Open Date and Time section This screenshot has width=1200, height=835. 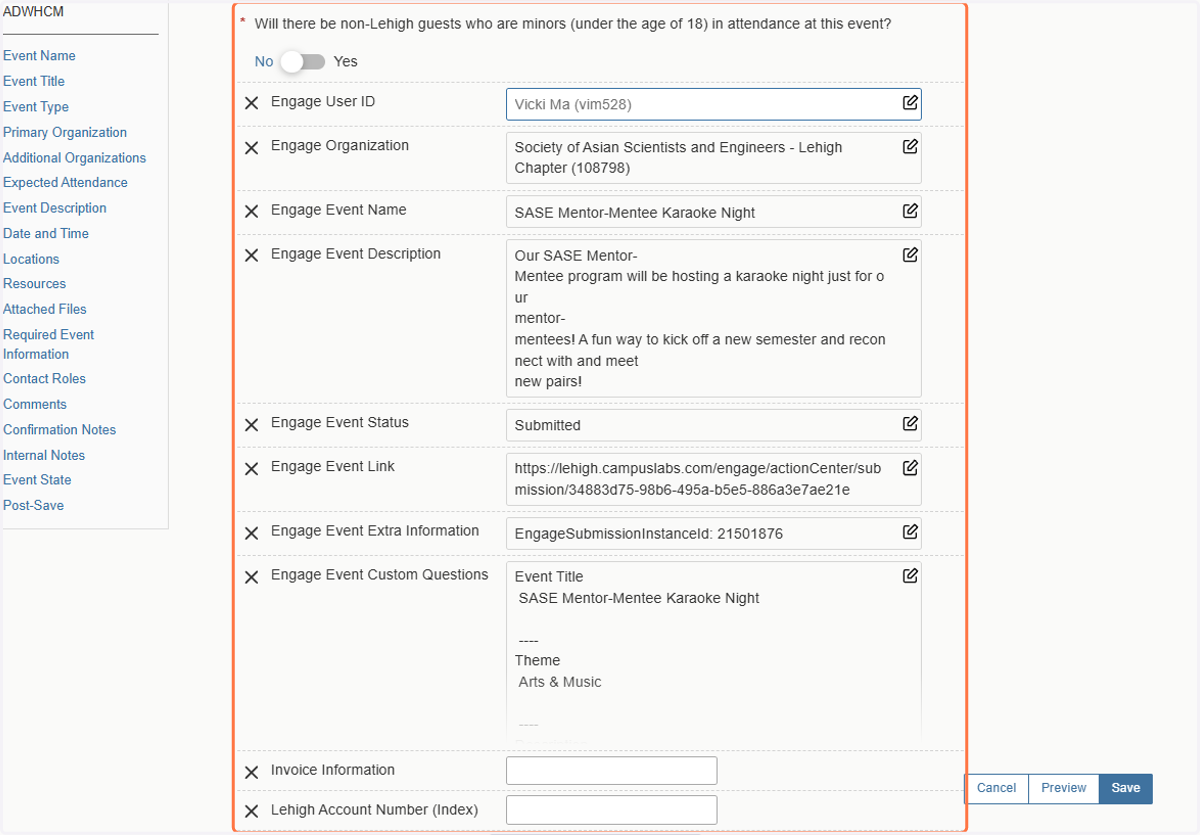point(46,233)
